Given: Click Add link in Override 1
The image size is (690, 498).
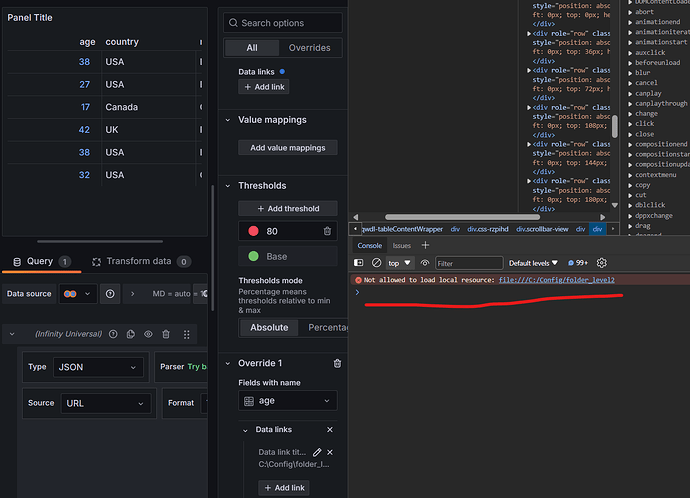Looking at the screenshot, I should click(x=284, y=488).
